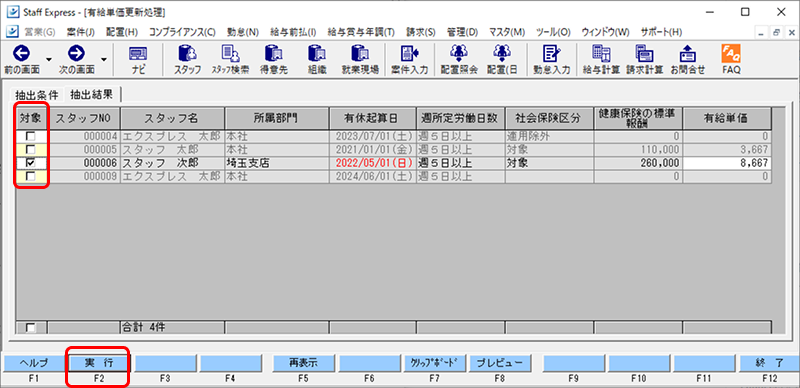Open the 案件(J) menu
Screen dimensions: 800x388
[x=81, y=32]
